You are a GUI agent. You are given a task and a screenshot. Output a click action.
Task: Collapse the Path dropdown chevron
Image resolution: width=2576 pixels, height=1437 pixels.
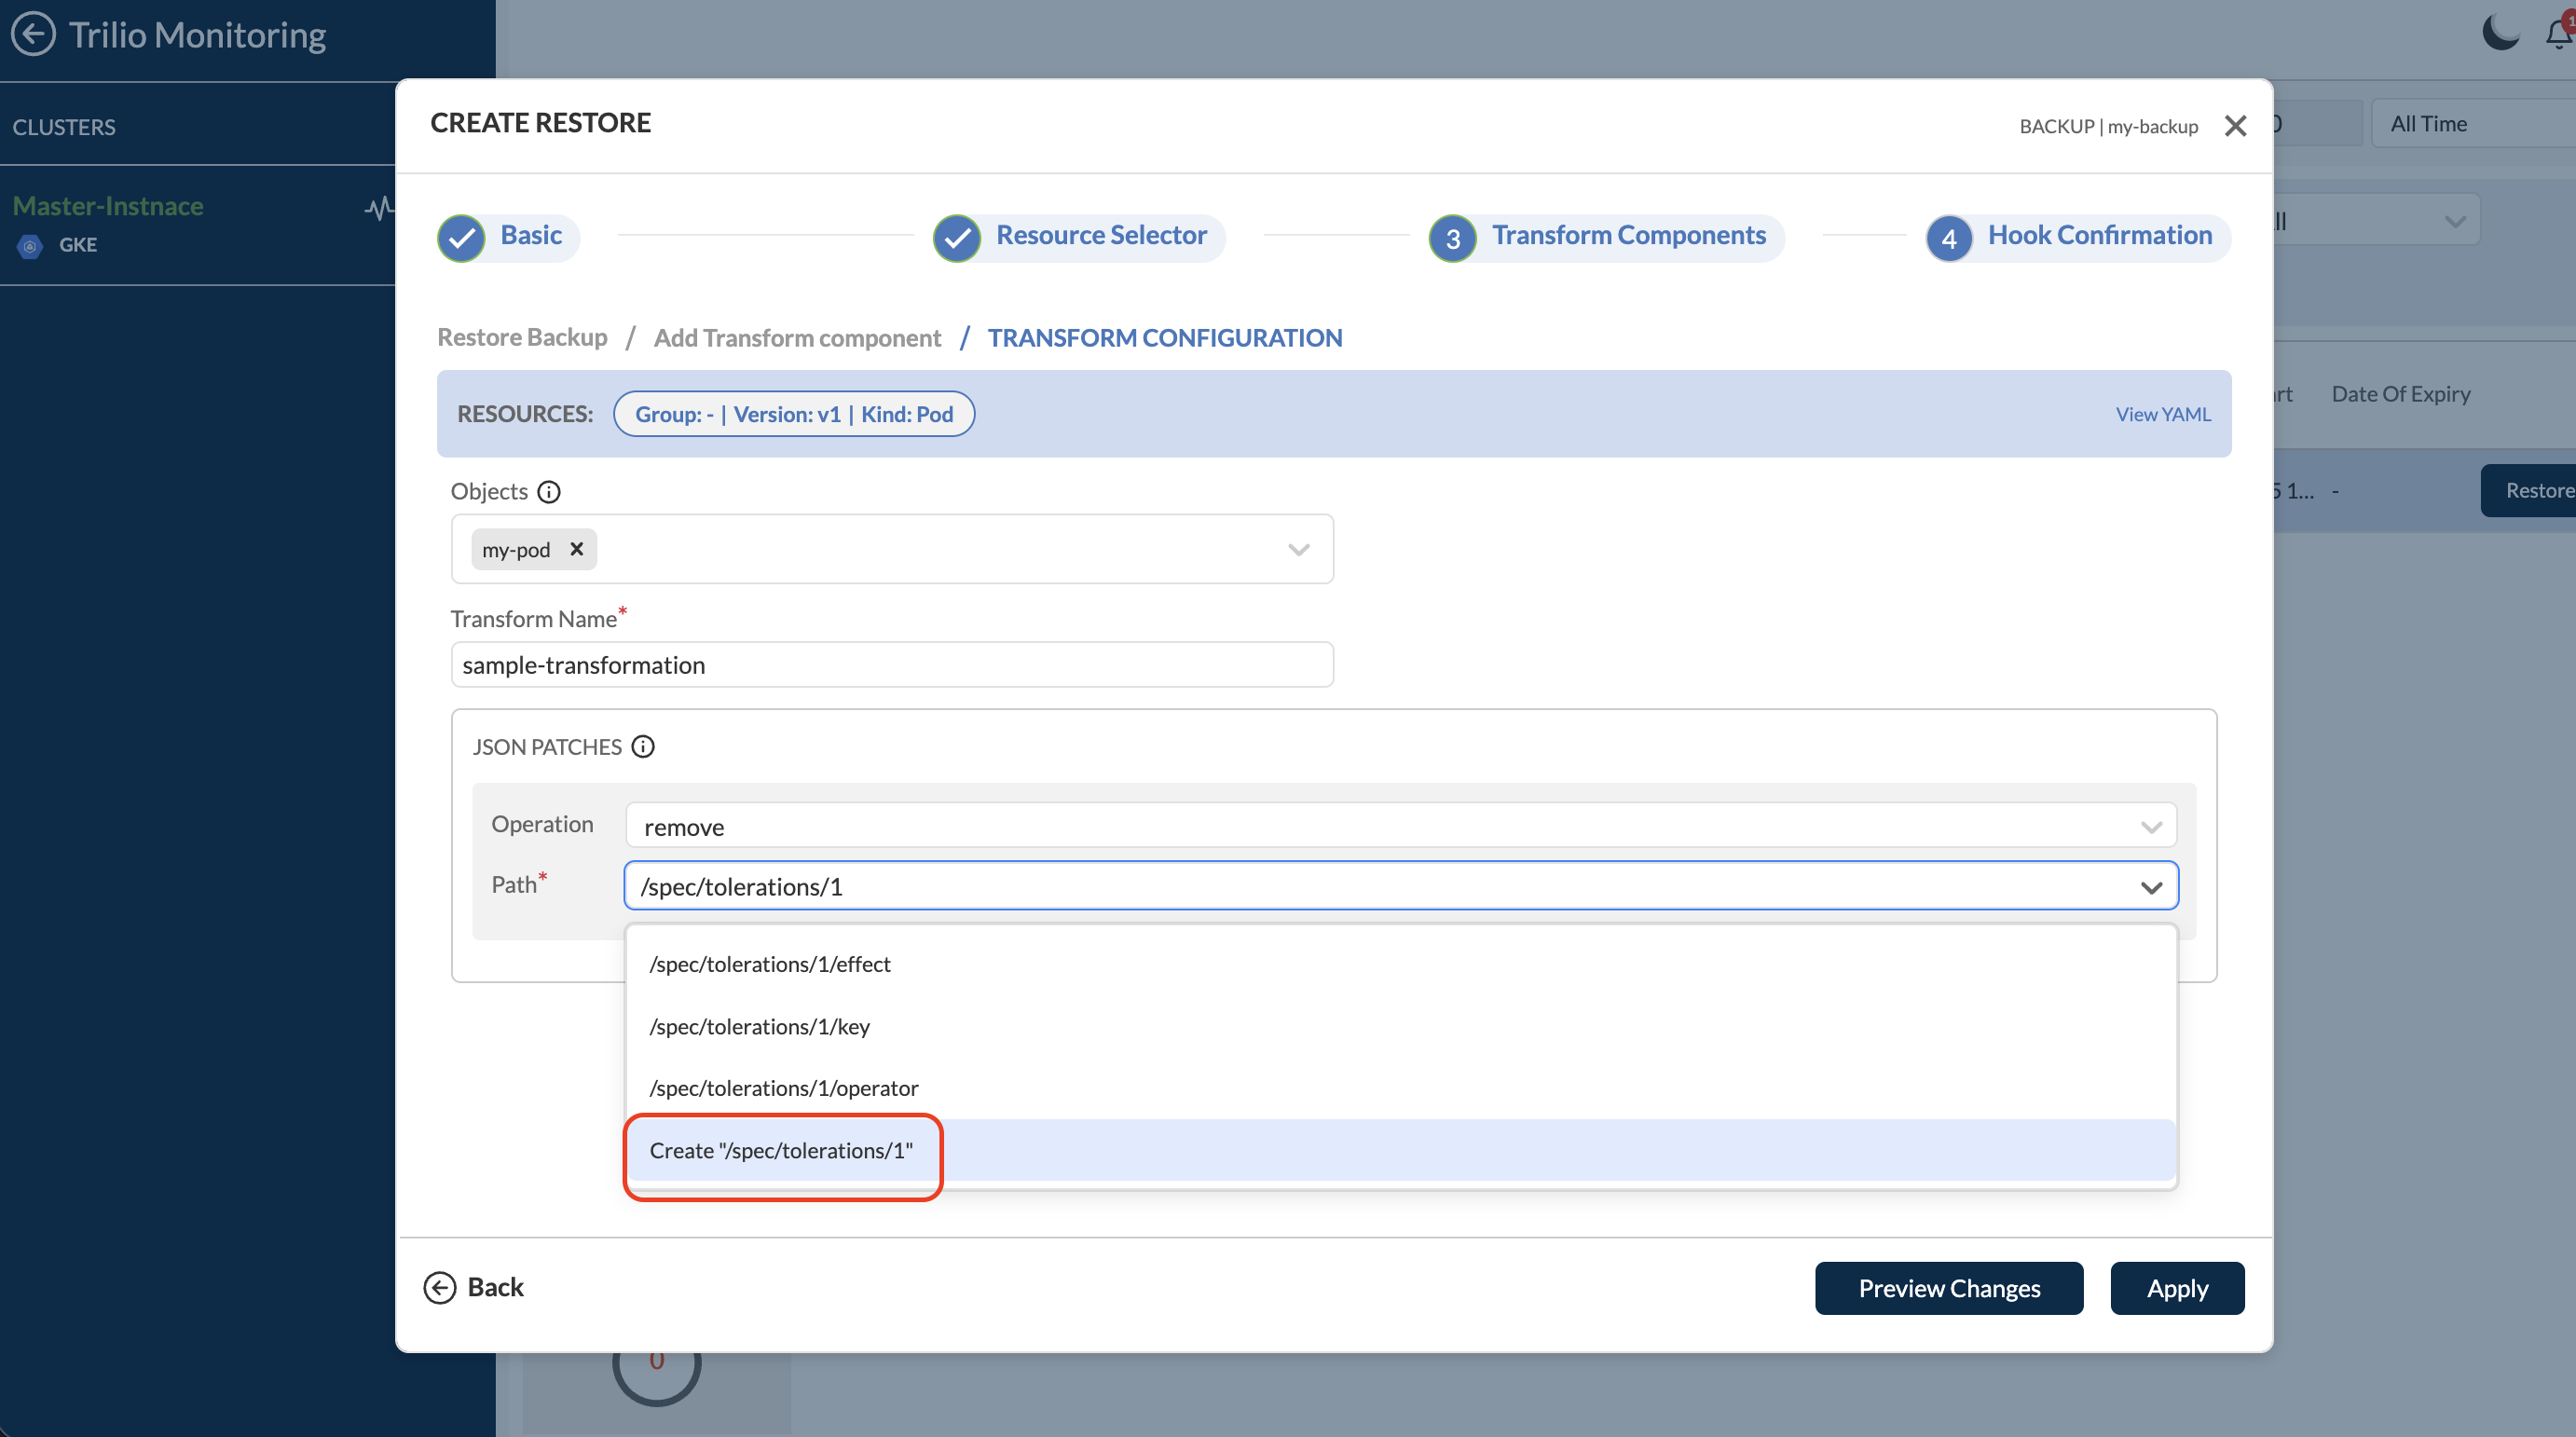[x=2151, y=887]
